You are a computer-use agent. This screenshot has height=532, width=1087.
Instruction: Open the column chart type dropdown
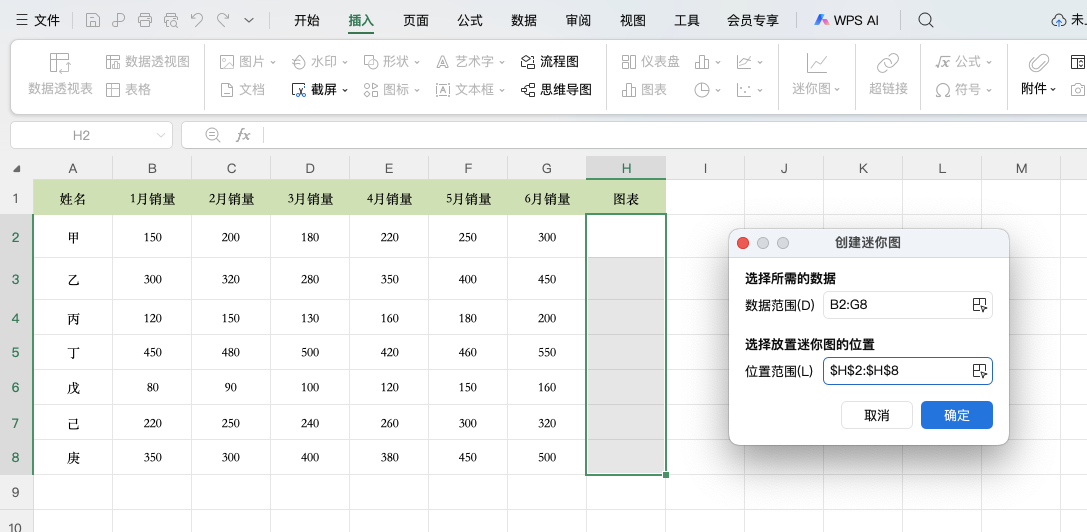pos(708,62)
